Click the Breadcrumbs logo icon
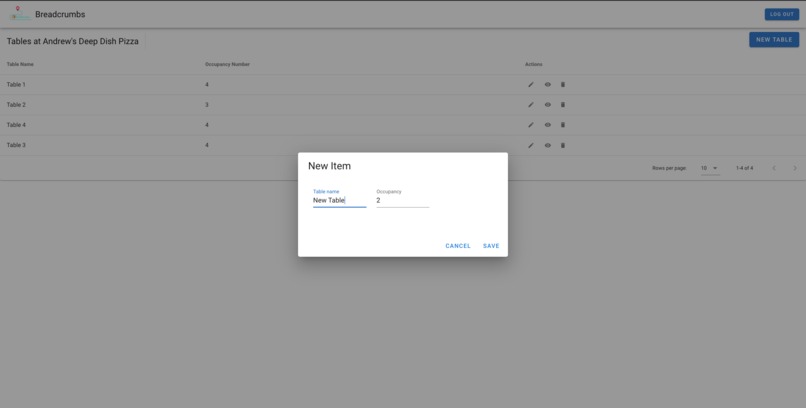 point(19,14)
